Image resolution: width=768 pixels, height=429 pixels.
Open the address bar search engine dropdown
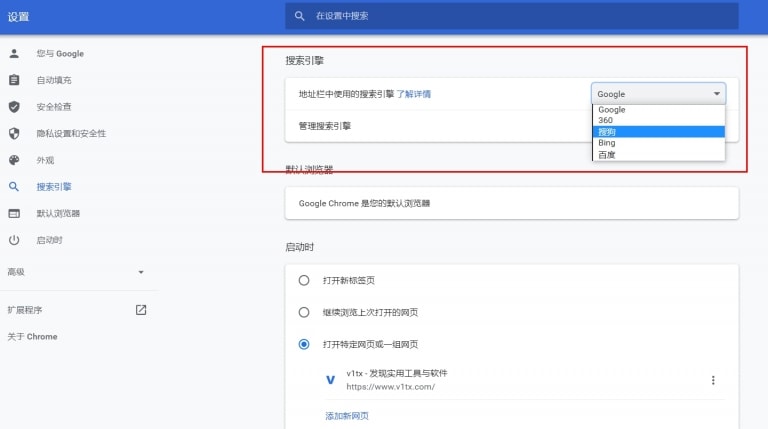(658, 94)
